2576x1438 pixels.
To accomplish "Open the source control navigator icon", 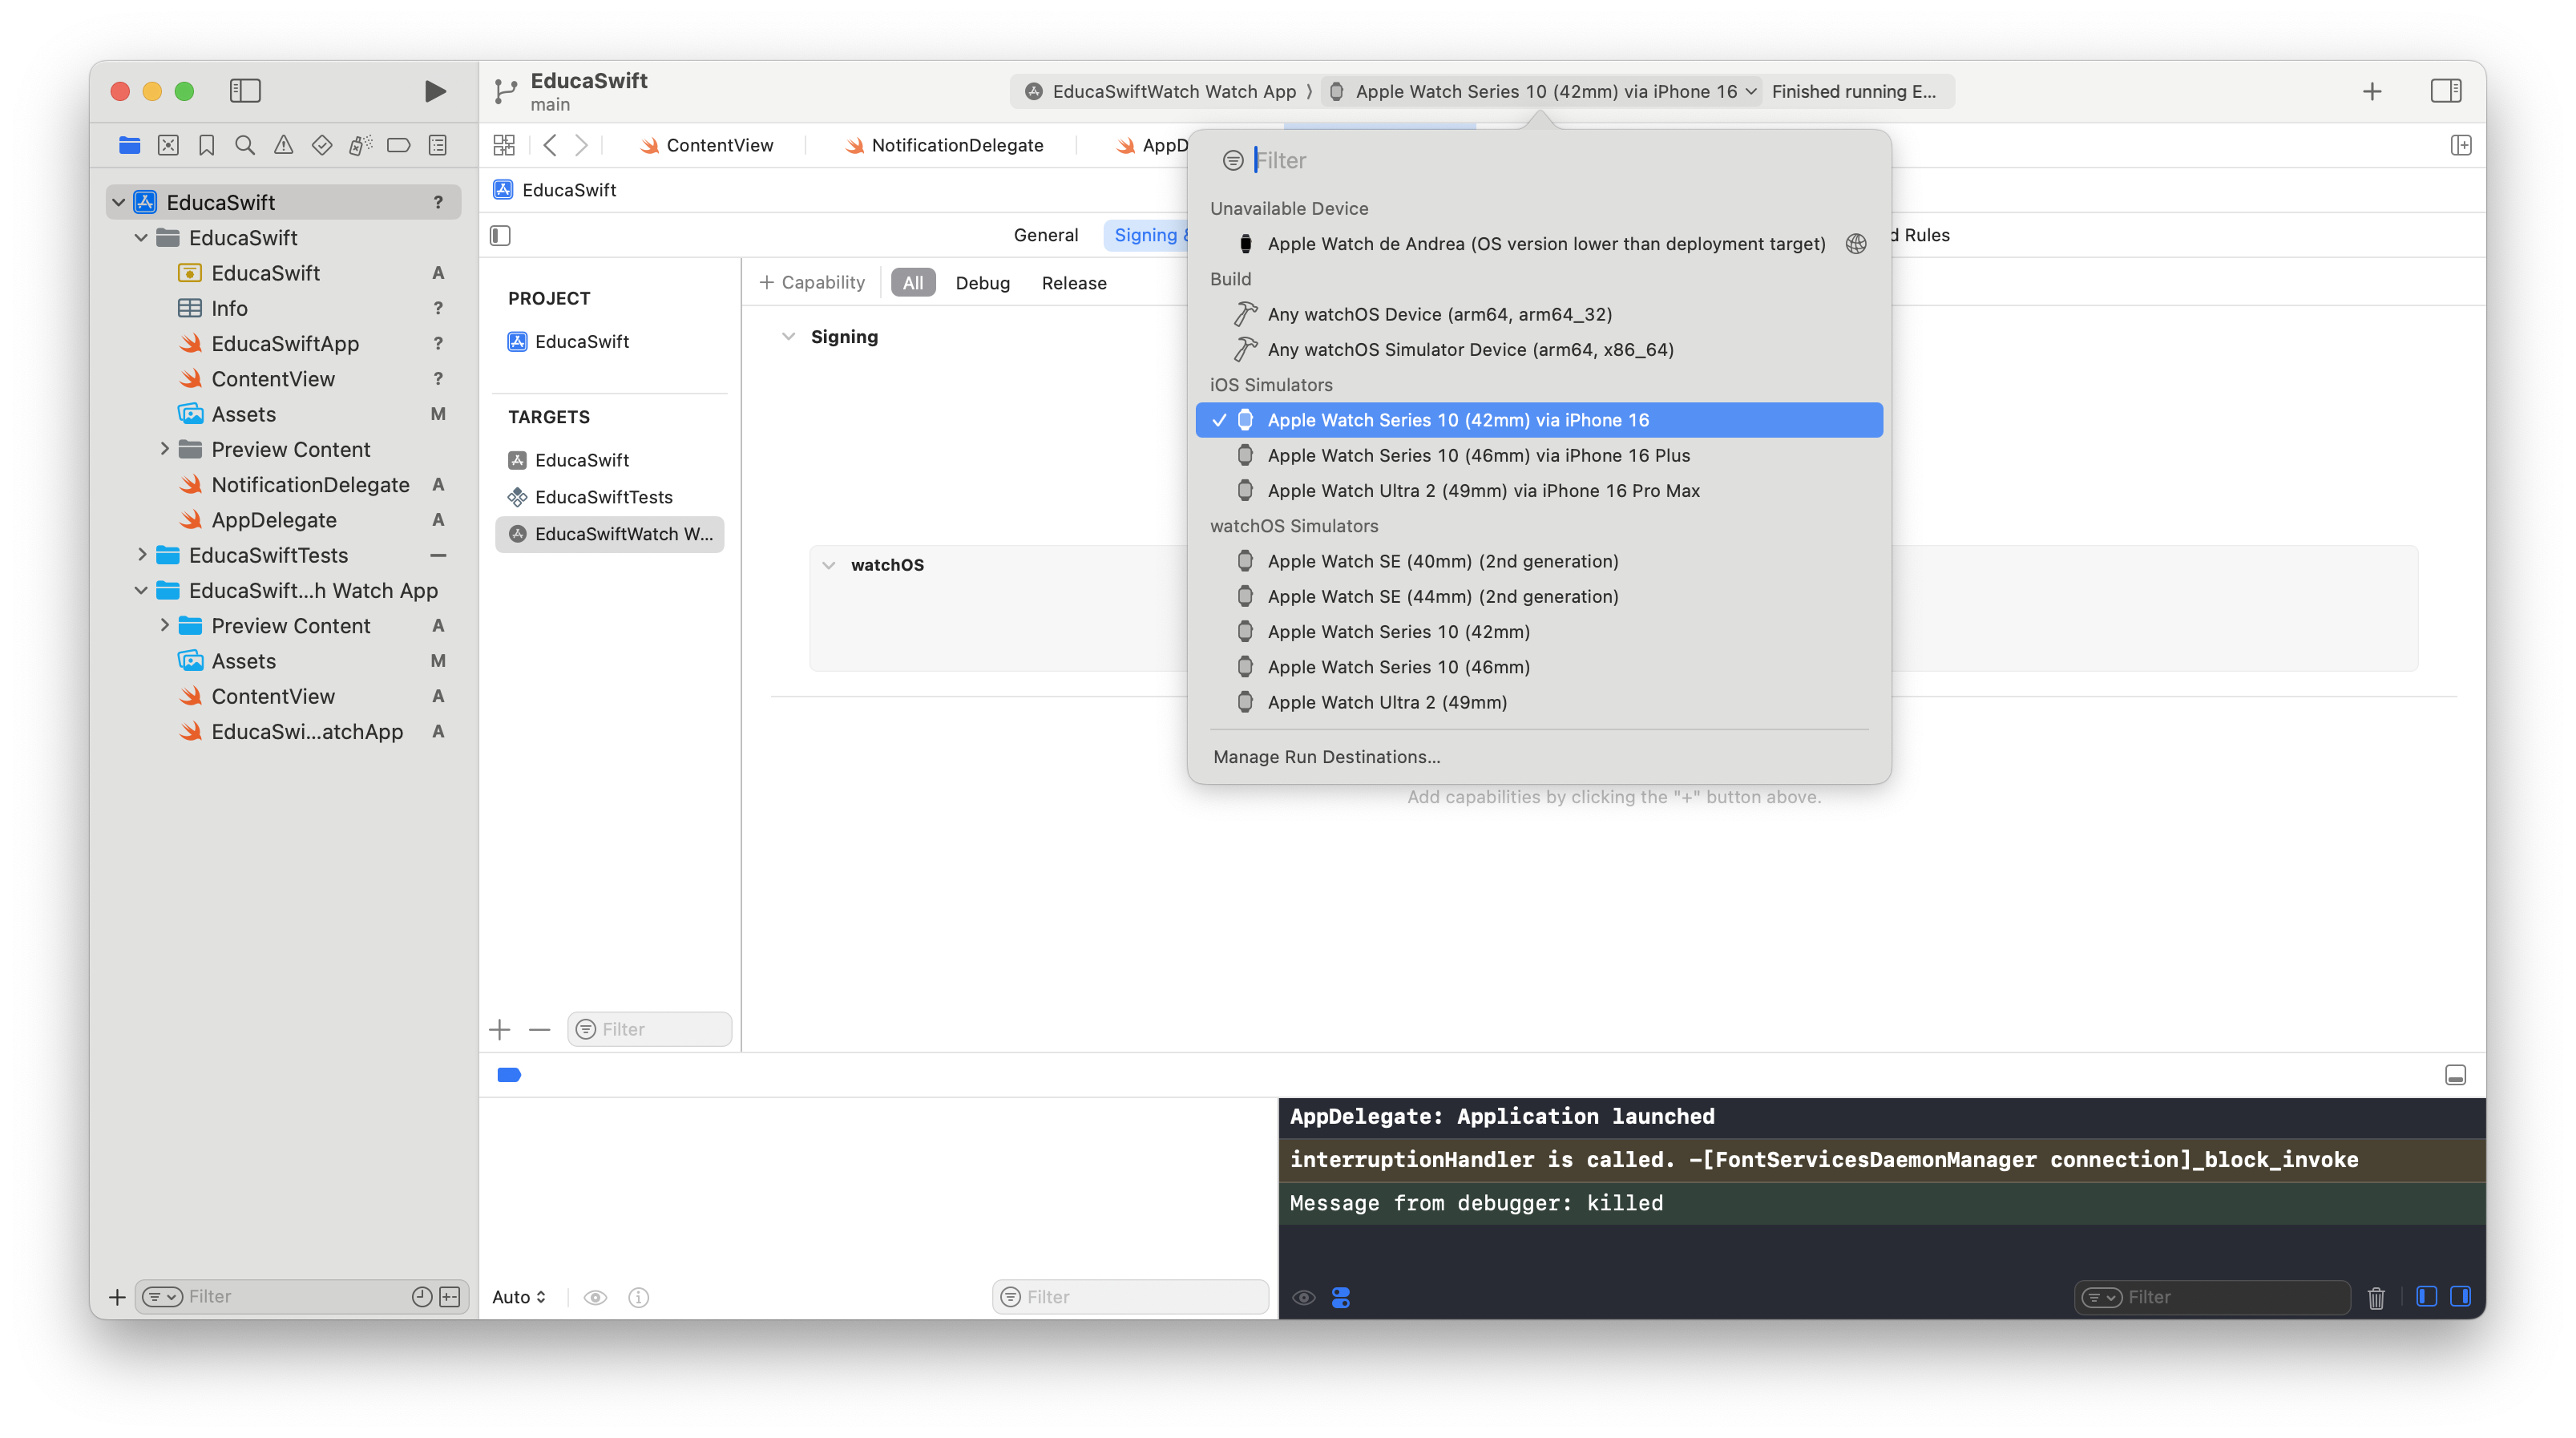I will coord(168,146).
